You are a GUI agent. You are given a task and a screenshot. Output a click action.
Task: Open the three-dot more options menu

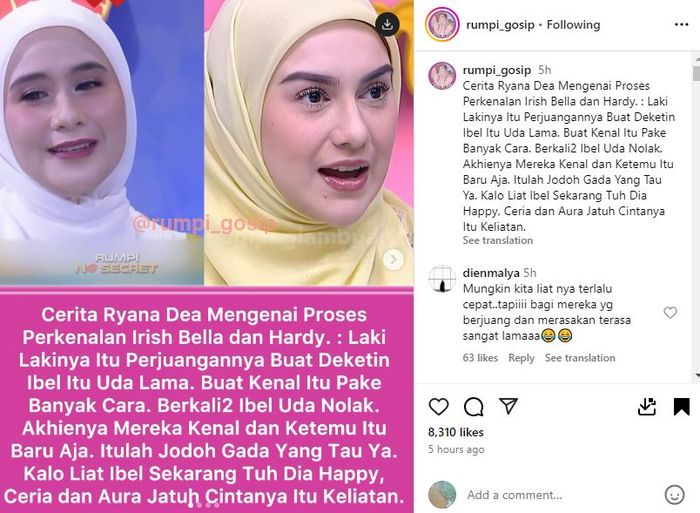tap(681, 25)
